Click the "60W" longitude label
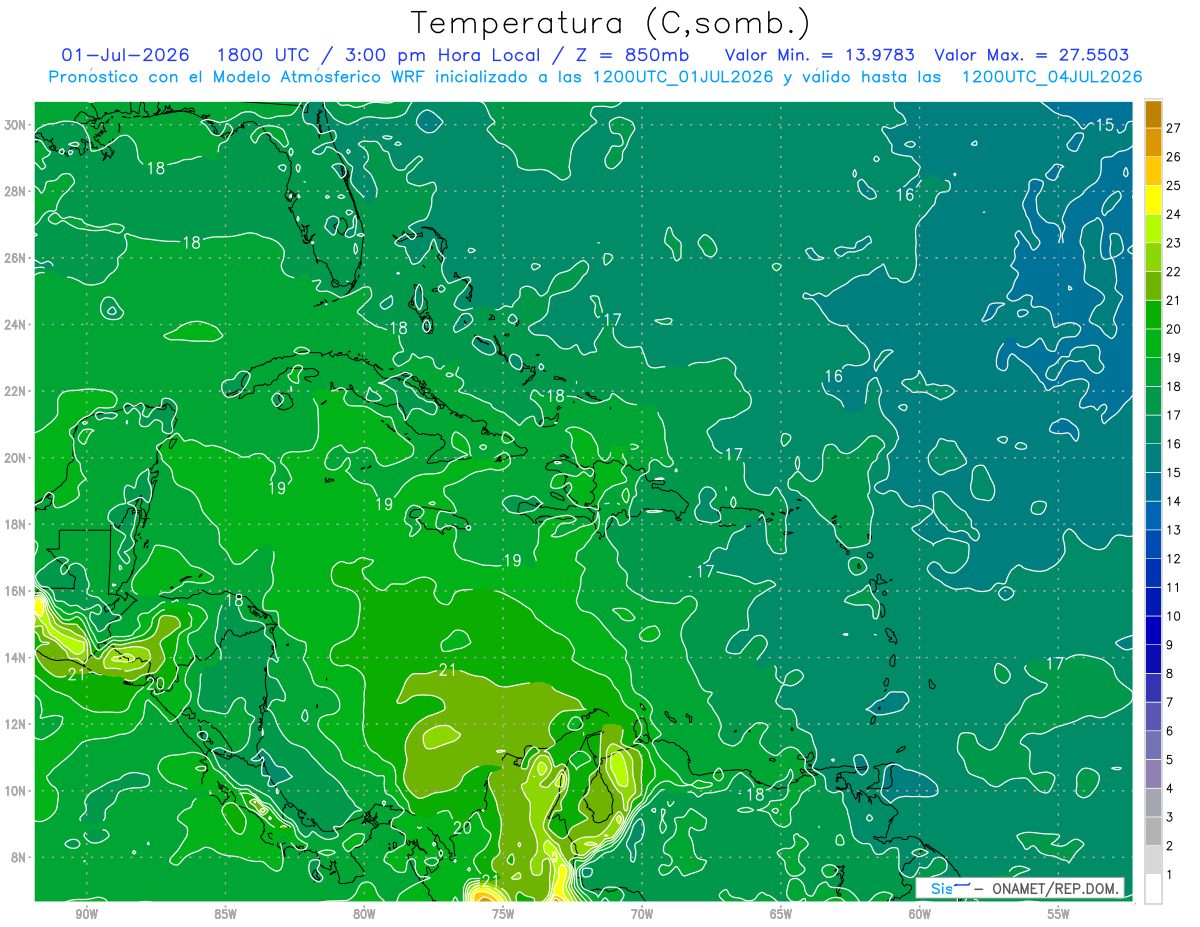 click(x=920, y=914)
